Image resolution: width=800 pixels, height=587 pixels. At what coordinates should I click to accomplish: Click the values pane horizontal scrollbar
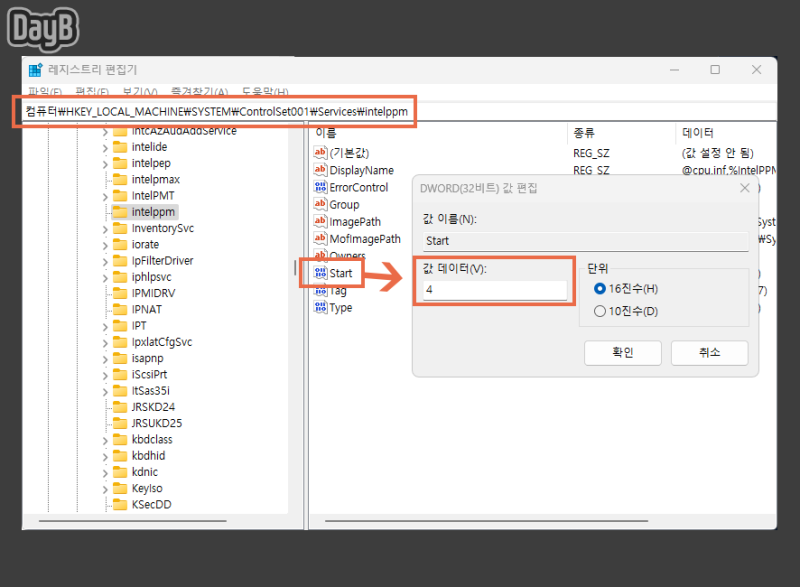pos(486,521)
